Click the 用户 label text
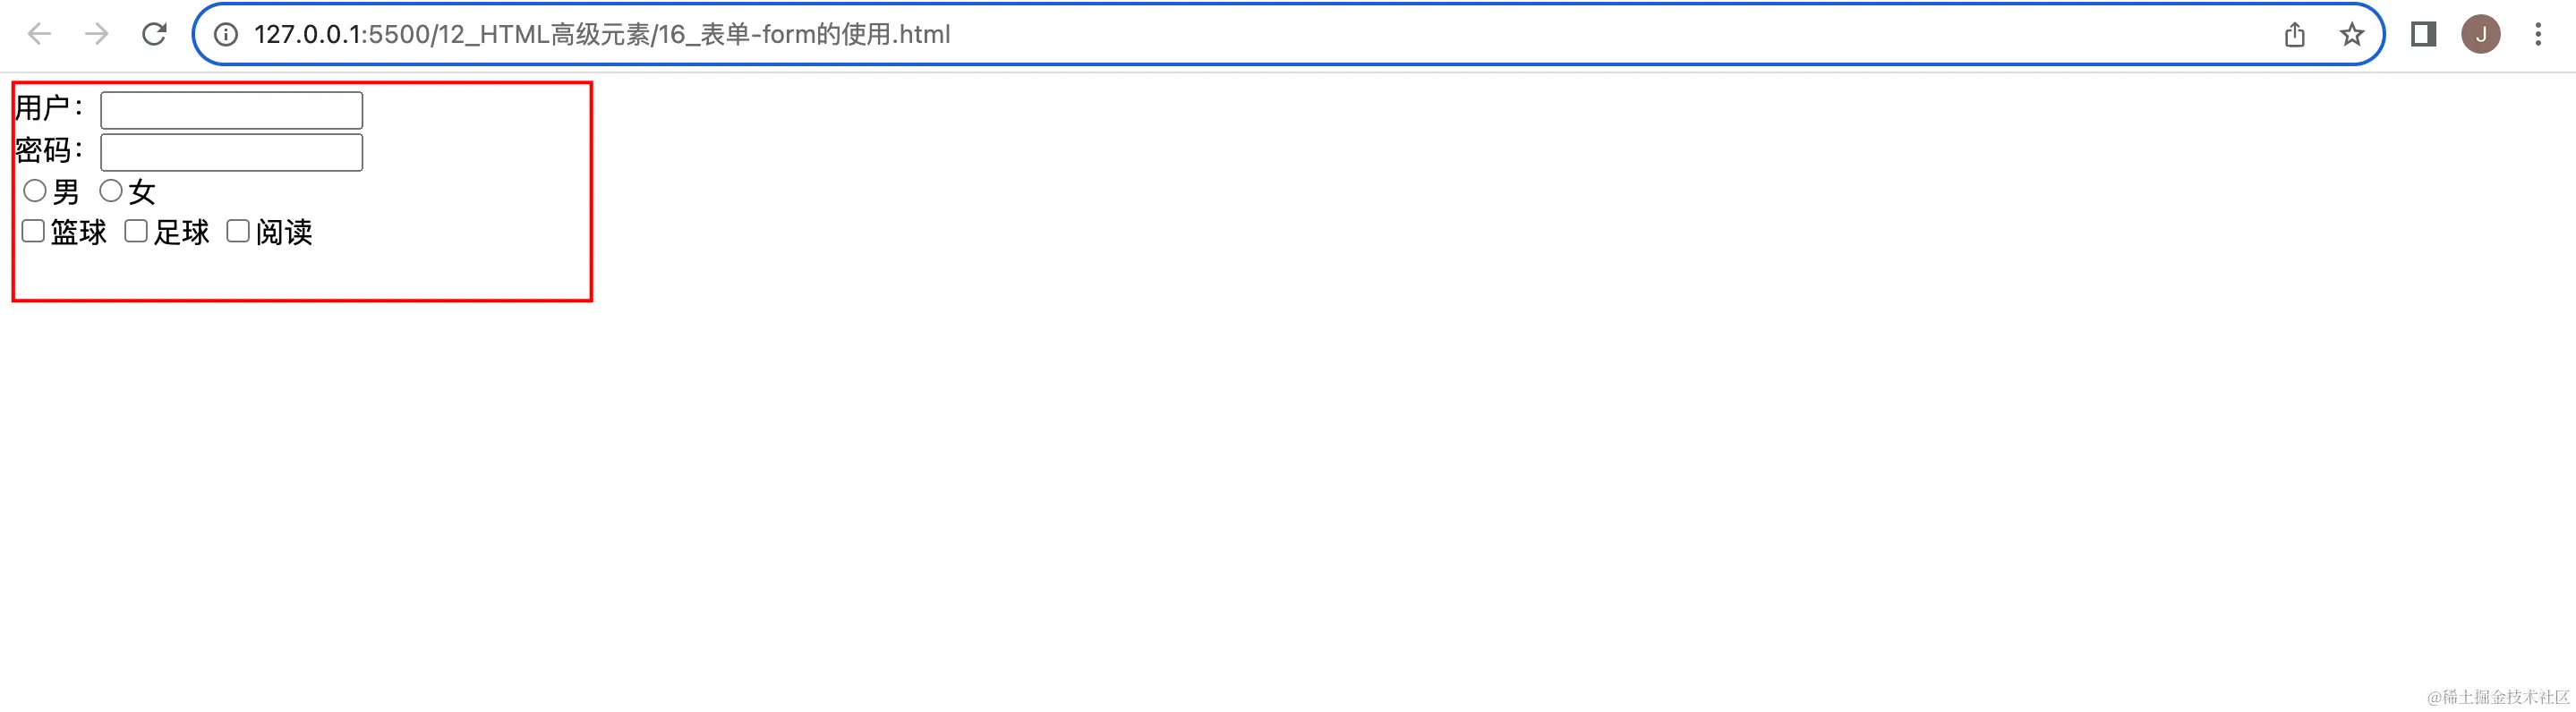 tap(47, 109)
